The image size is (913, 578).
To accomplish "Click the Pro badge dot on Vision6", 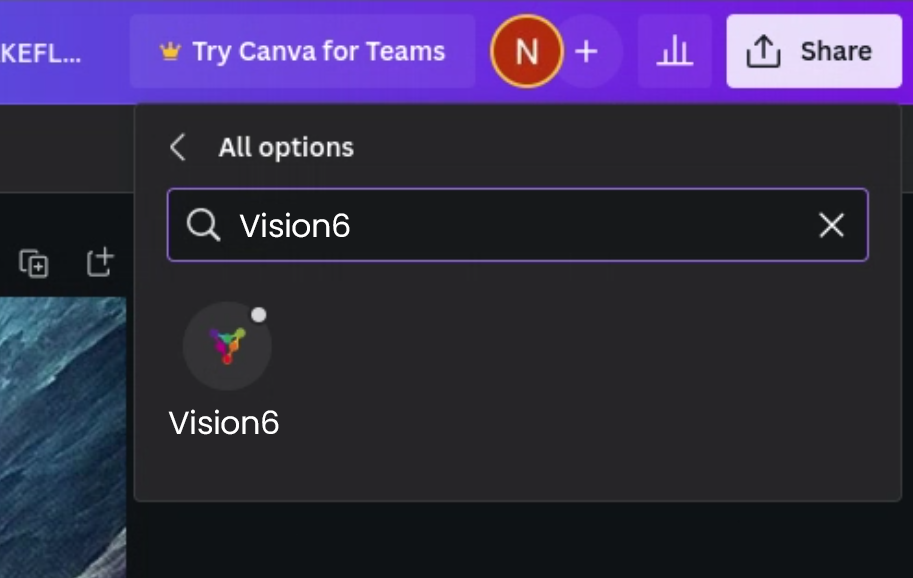I will [259, 313].
